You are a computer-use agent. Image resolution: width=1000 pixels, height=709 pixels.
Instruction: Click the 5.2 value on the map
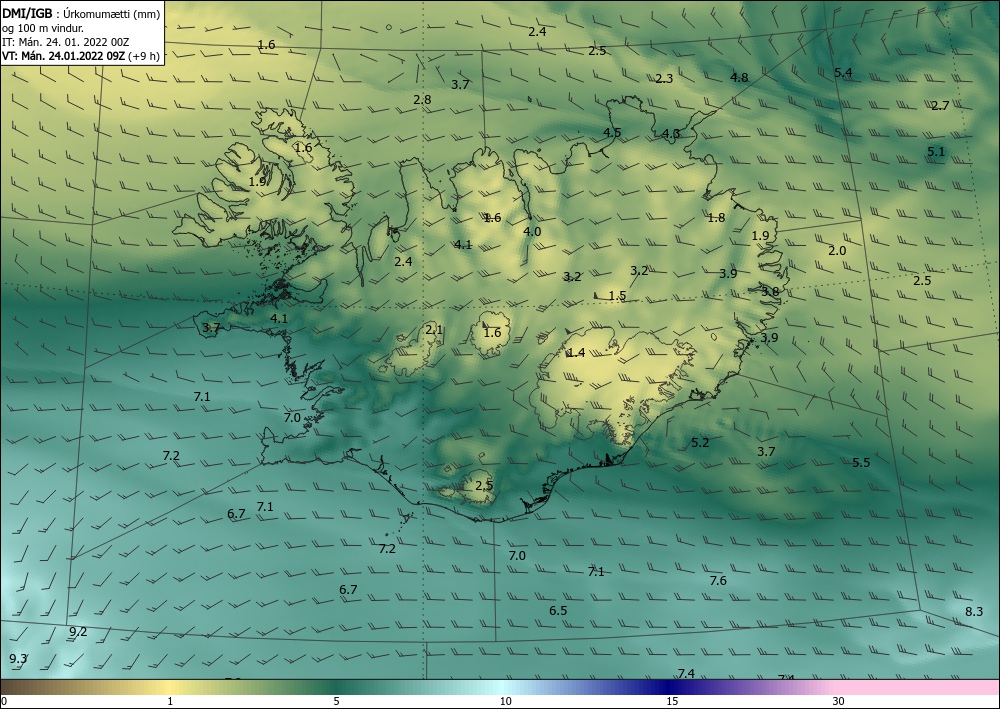pyautogui.click(x=700, y=442)
